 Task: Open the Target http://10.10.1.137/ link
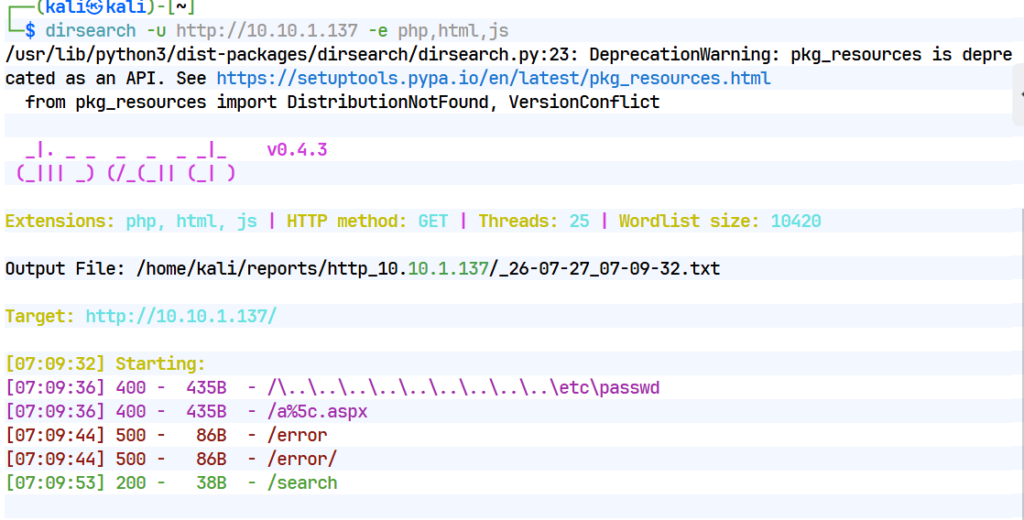pyautogui.click(x=181, y=316)
